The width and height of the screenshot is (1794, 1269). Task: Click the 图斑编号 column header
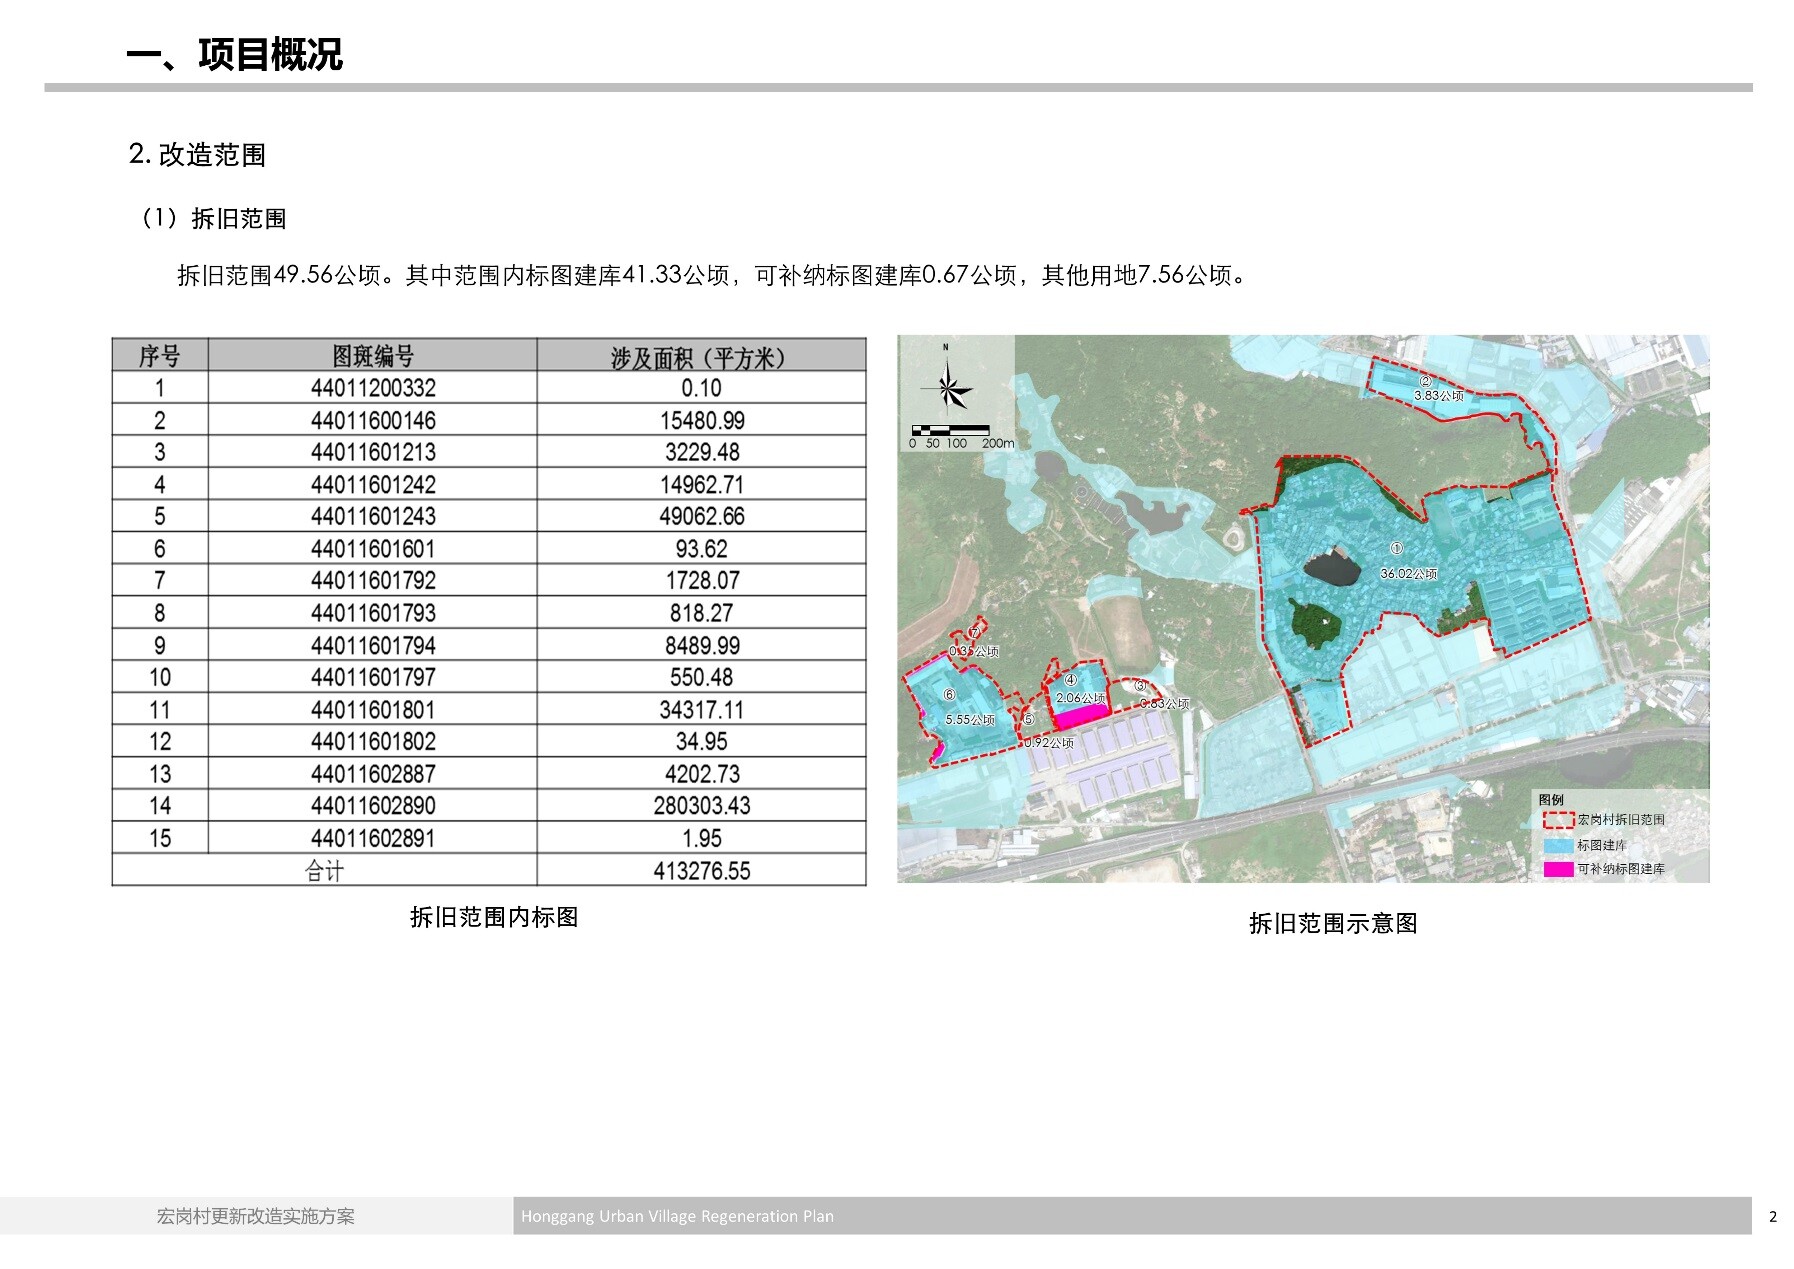tap(372, 356)
